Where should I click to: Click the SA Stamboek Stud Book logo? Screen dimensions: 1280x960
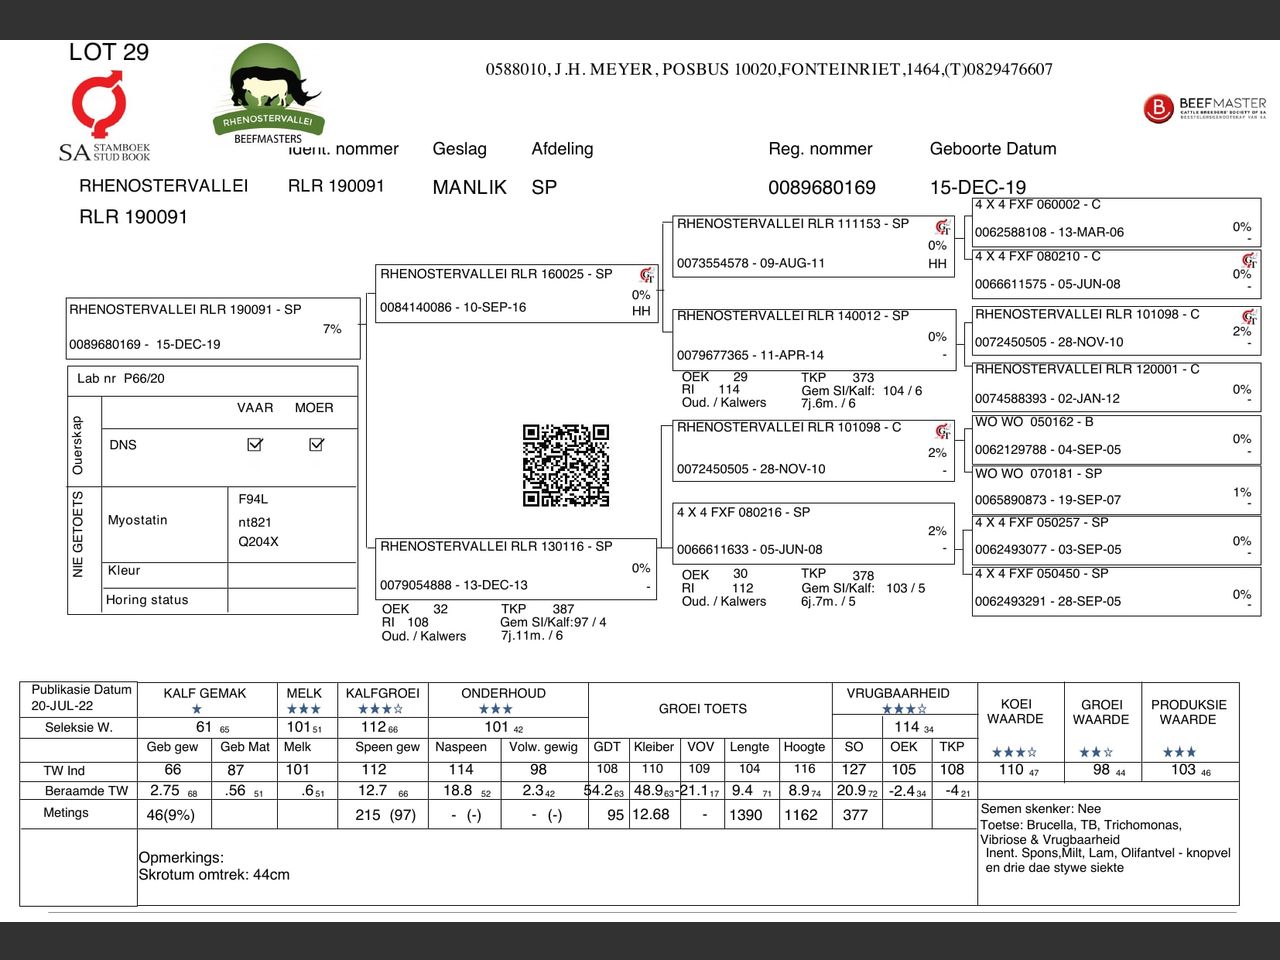[104, 117]
